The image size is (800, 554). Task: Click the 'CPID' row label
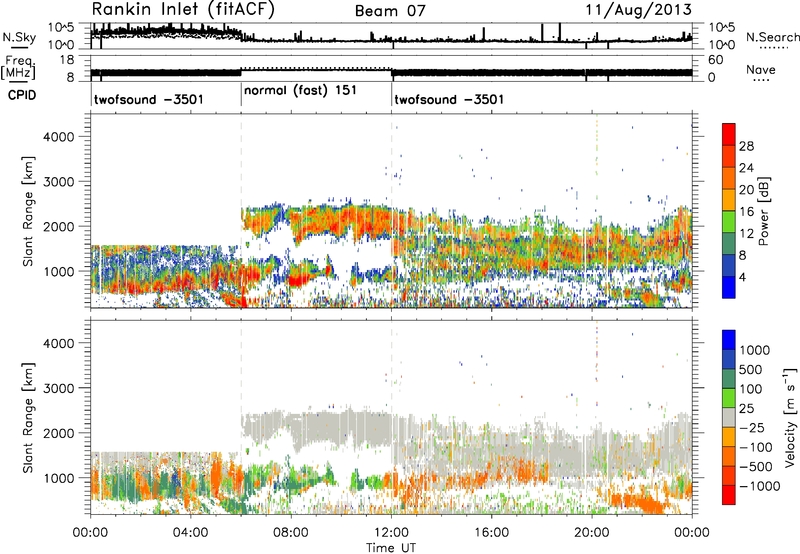(x=22, y=95)
